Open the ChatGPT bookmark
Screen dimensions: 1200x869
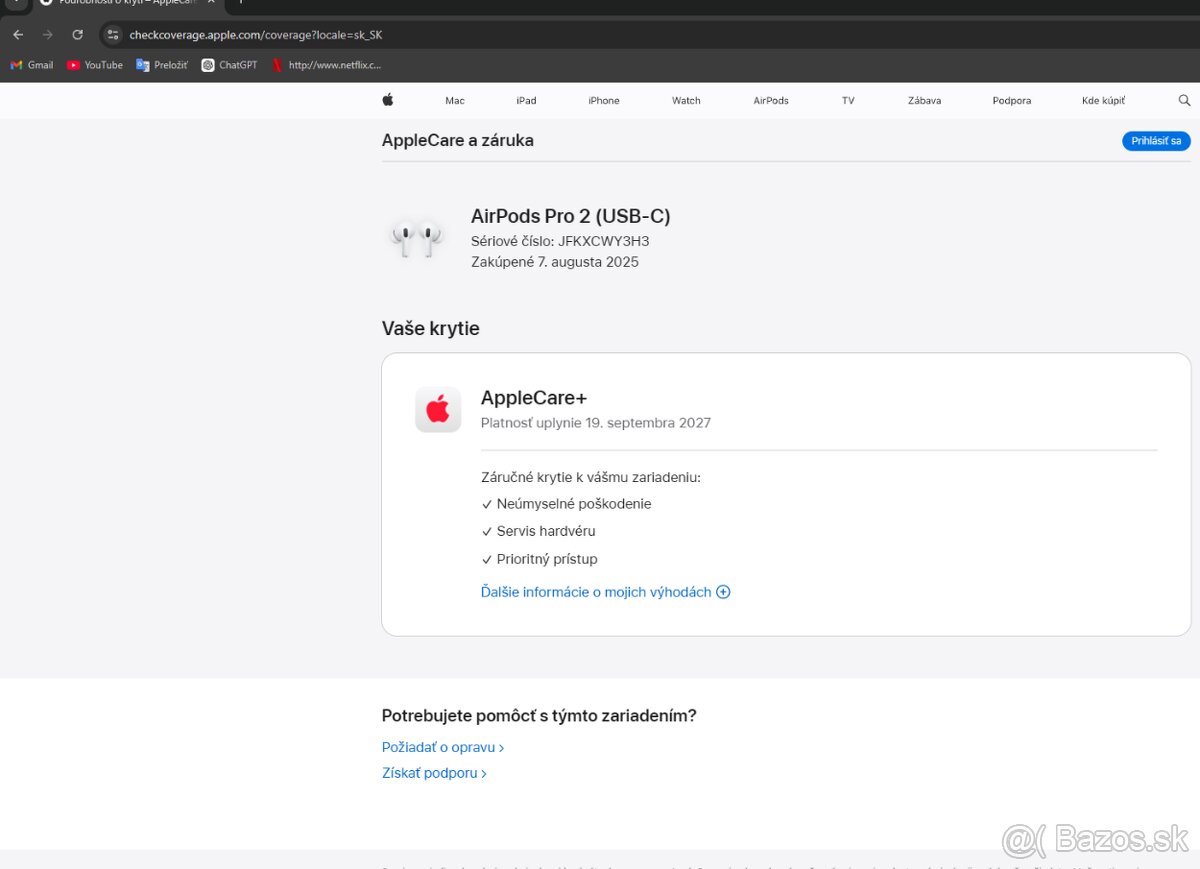229,65
